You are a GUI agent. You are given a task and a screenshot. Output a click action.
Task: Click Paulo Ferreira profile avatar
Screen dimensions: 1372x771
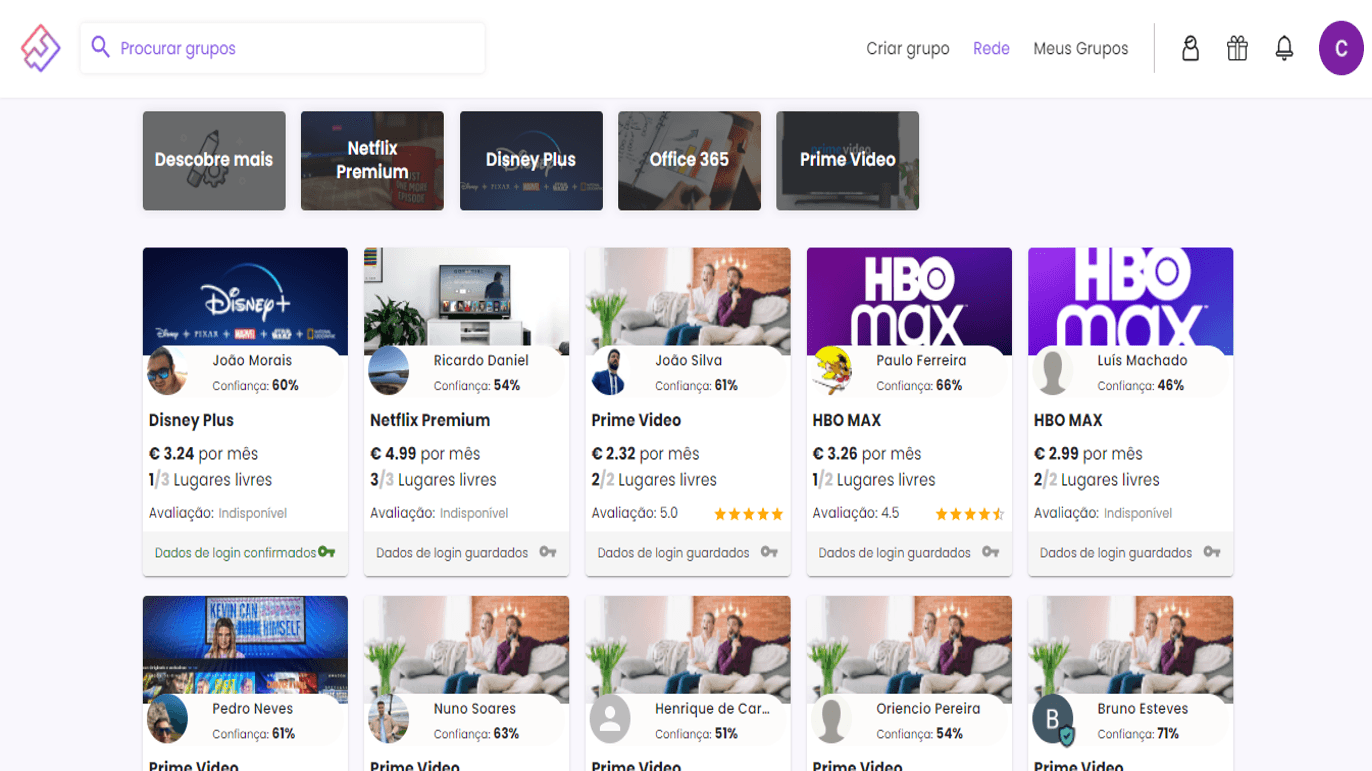831,371
